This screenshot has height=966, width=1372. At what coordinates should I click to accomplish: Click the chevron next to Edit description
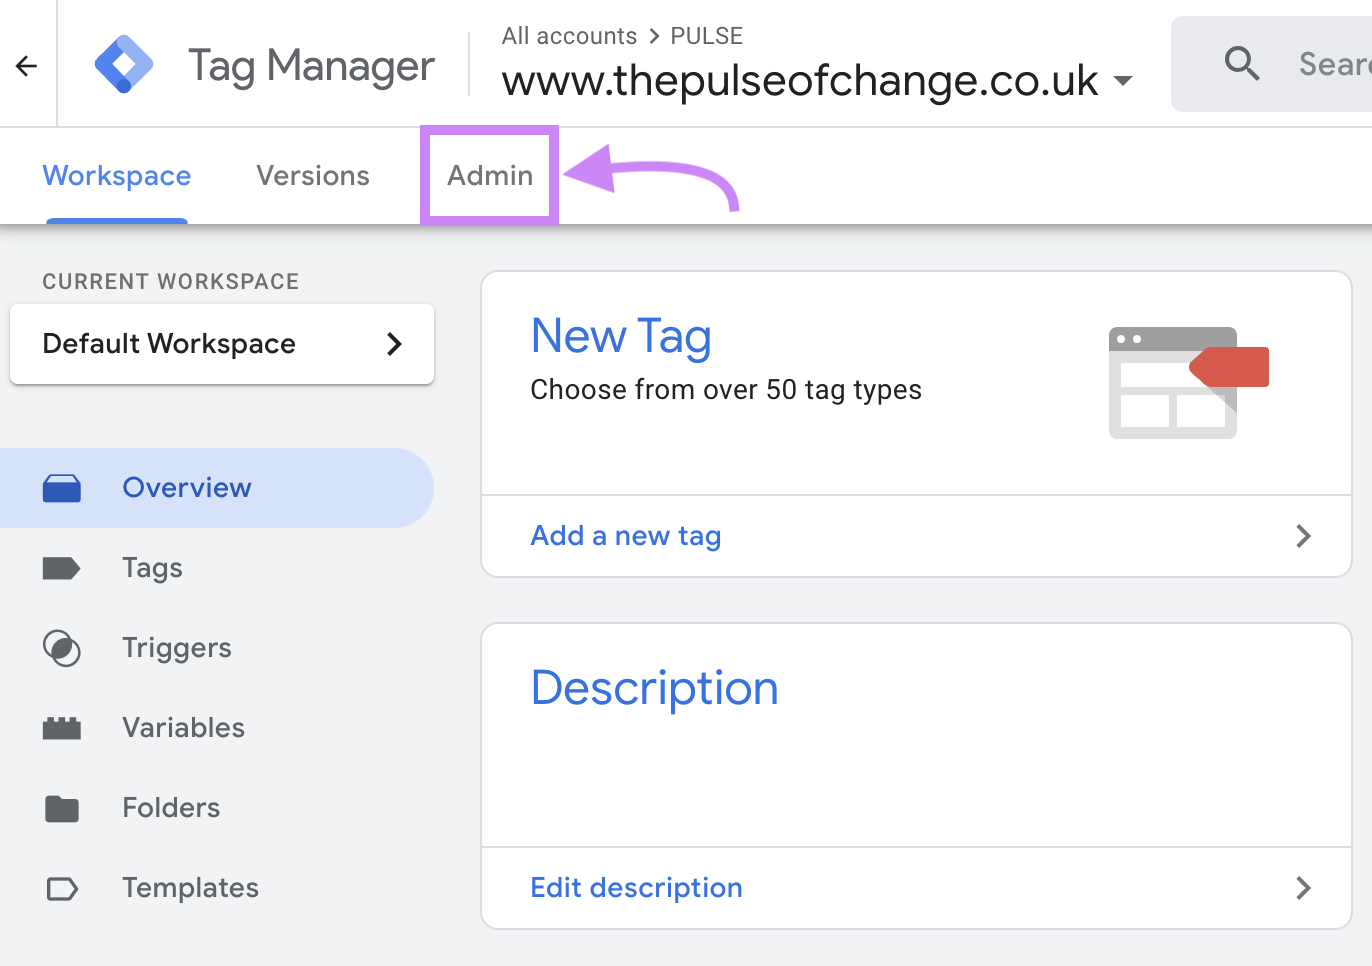[1303, 888]
